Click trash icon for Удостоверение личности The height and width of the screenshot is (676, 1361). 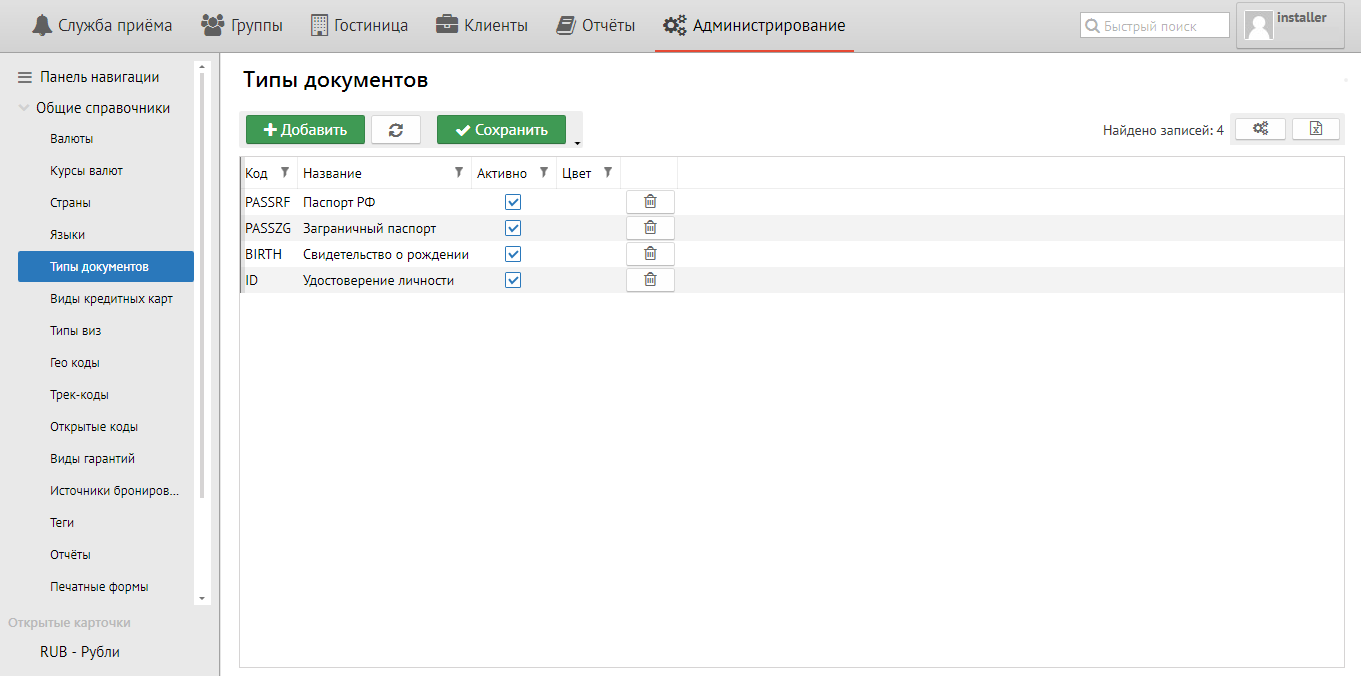650,280
